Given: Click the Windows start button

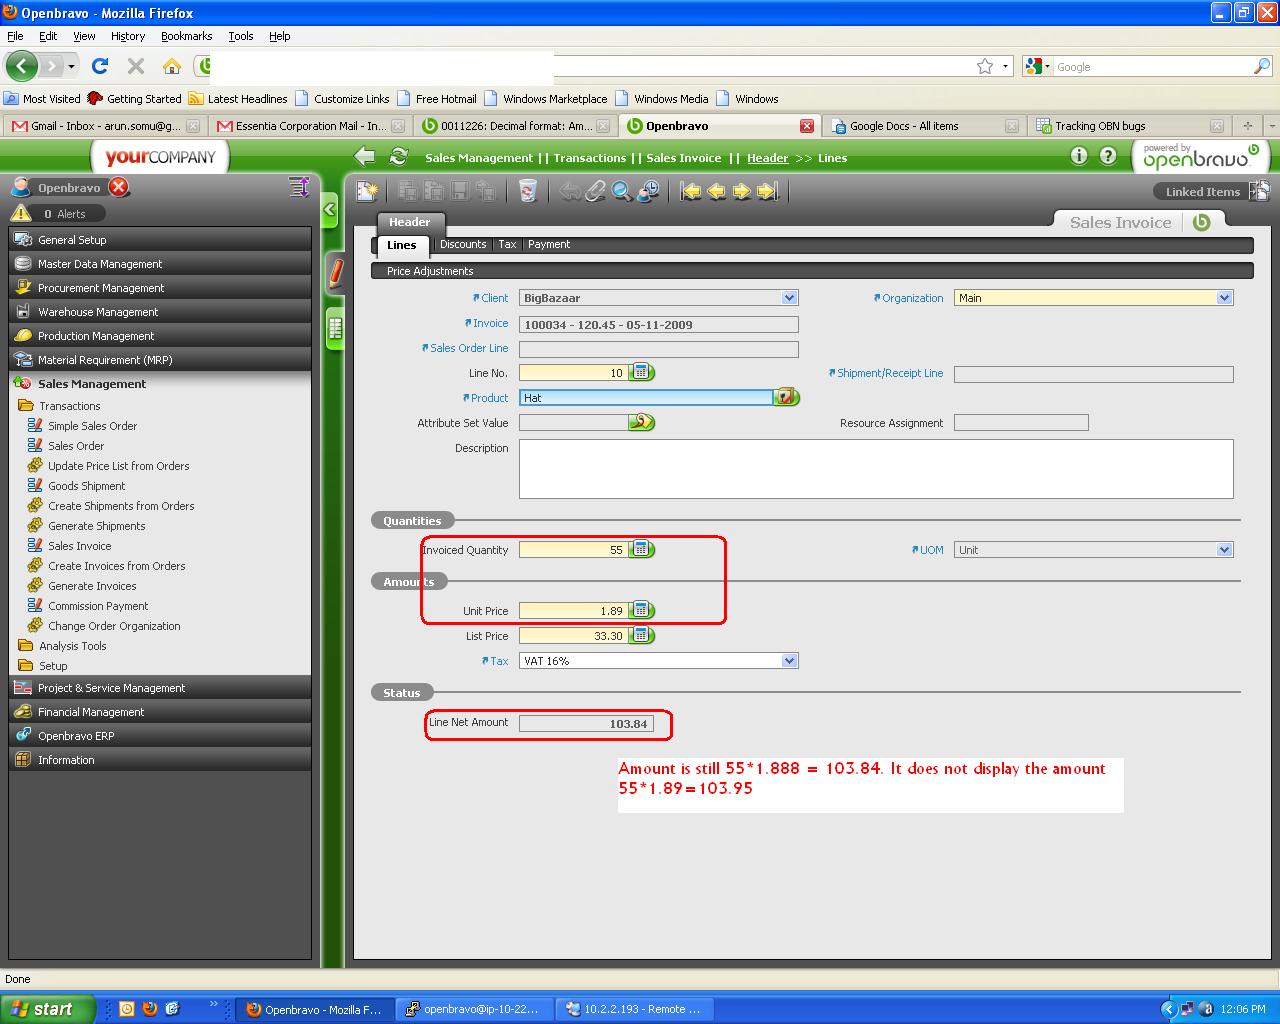Looking at the screenshot, I should pos(47,1009).
